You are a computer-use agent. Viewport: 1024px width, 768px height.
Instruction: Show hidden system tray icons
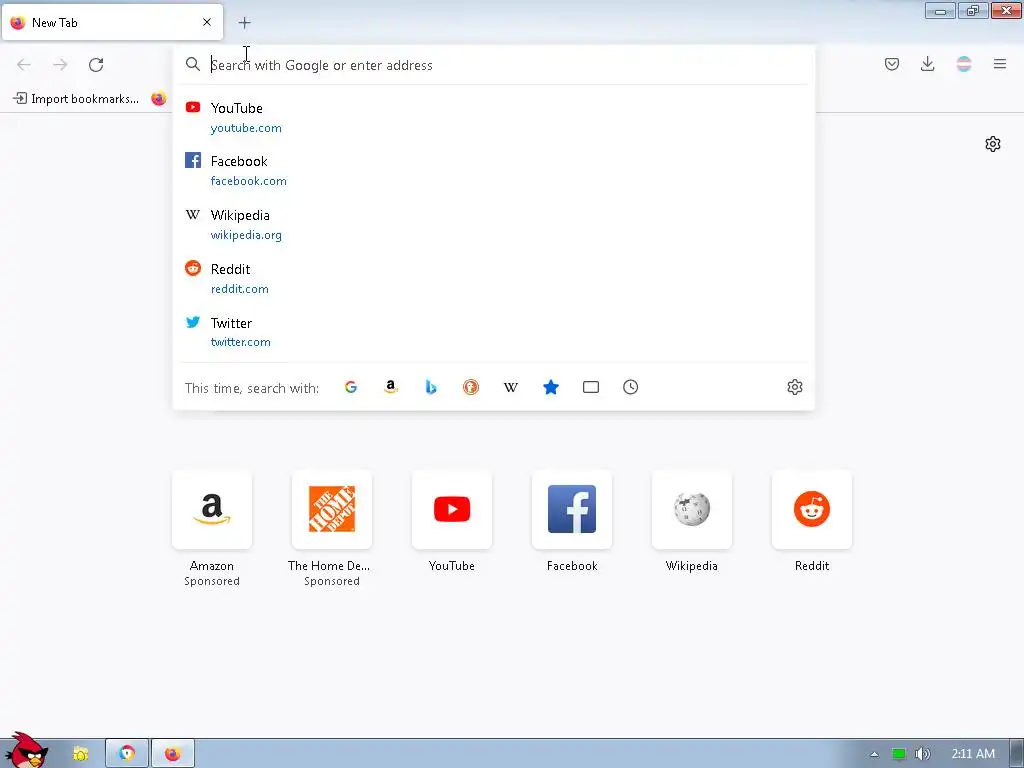coord(874,754)
